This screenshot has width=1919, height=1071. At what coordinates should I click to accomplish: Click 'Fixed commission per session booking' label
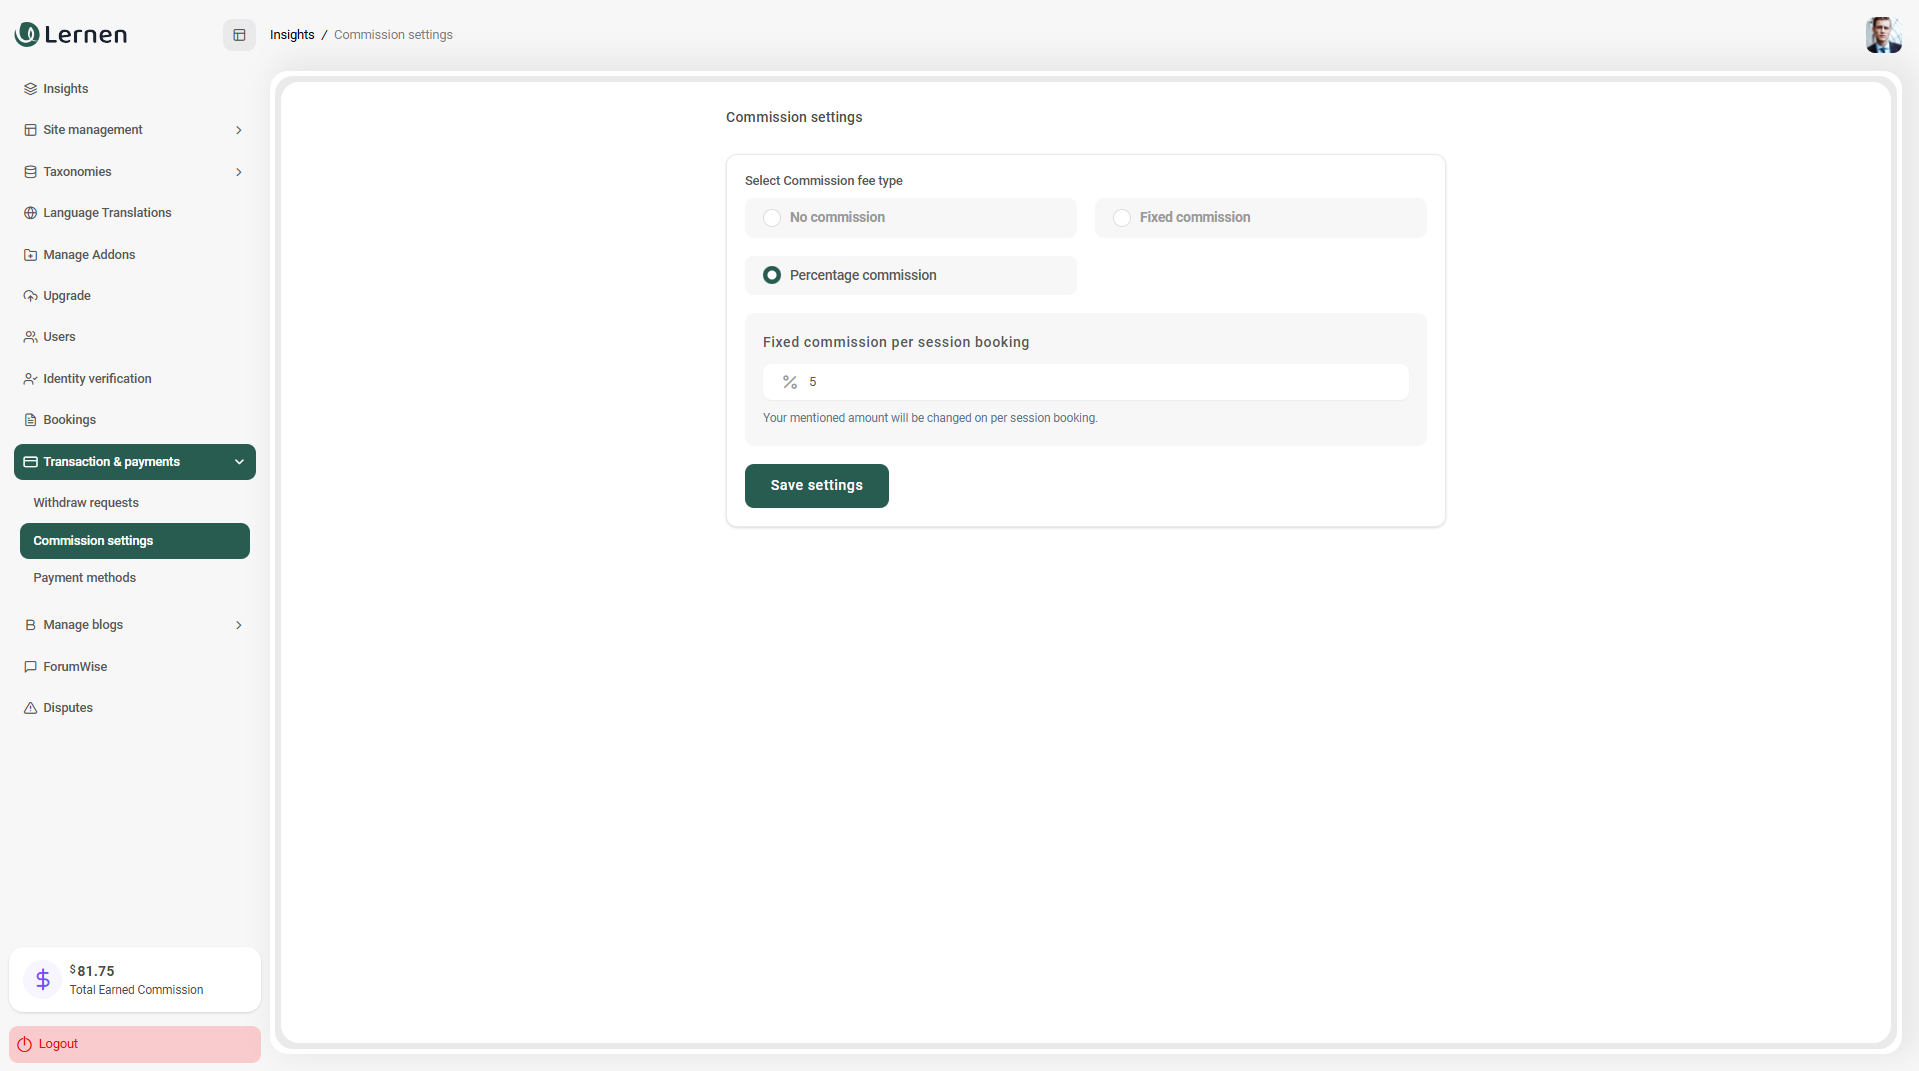pyautogui.click(x=896, y=342)
